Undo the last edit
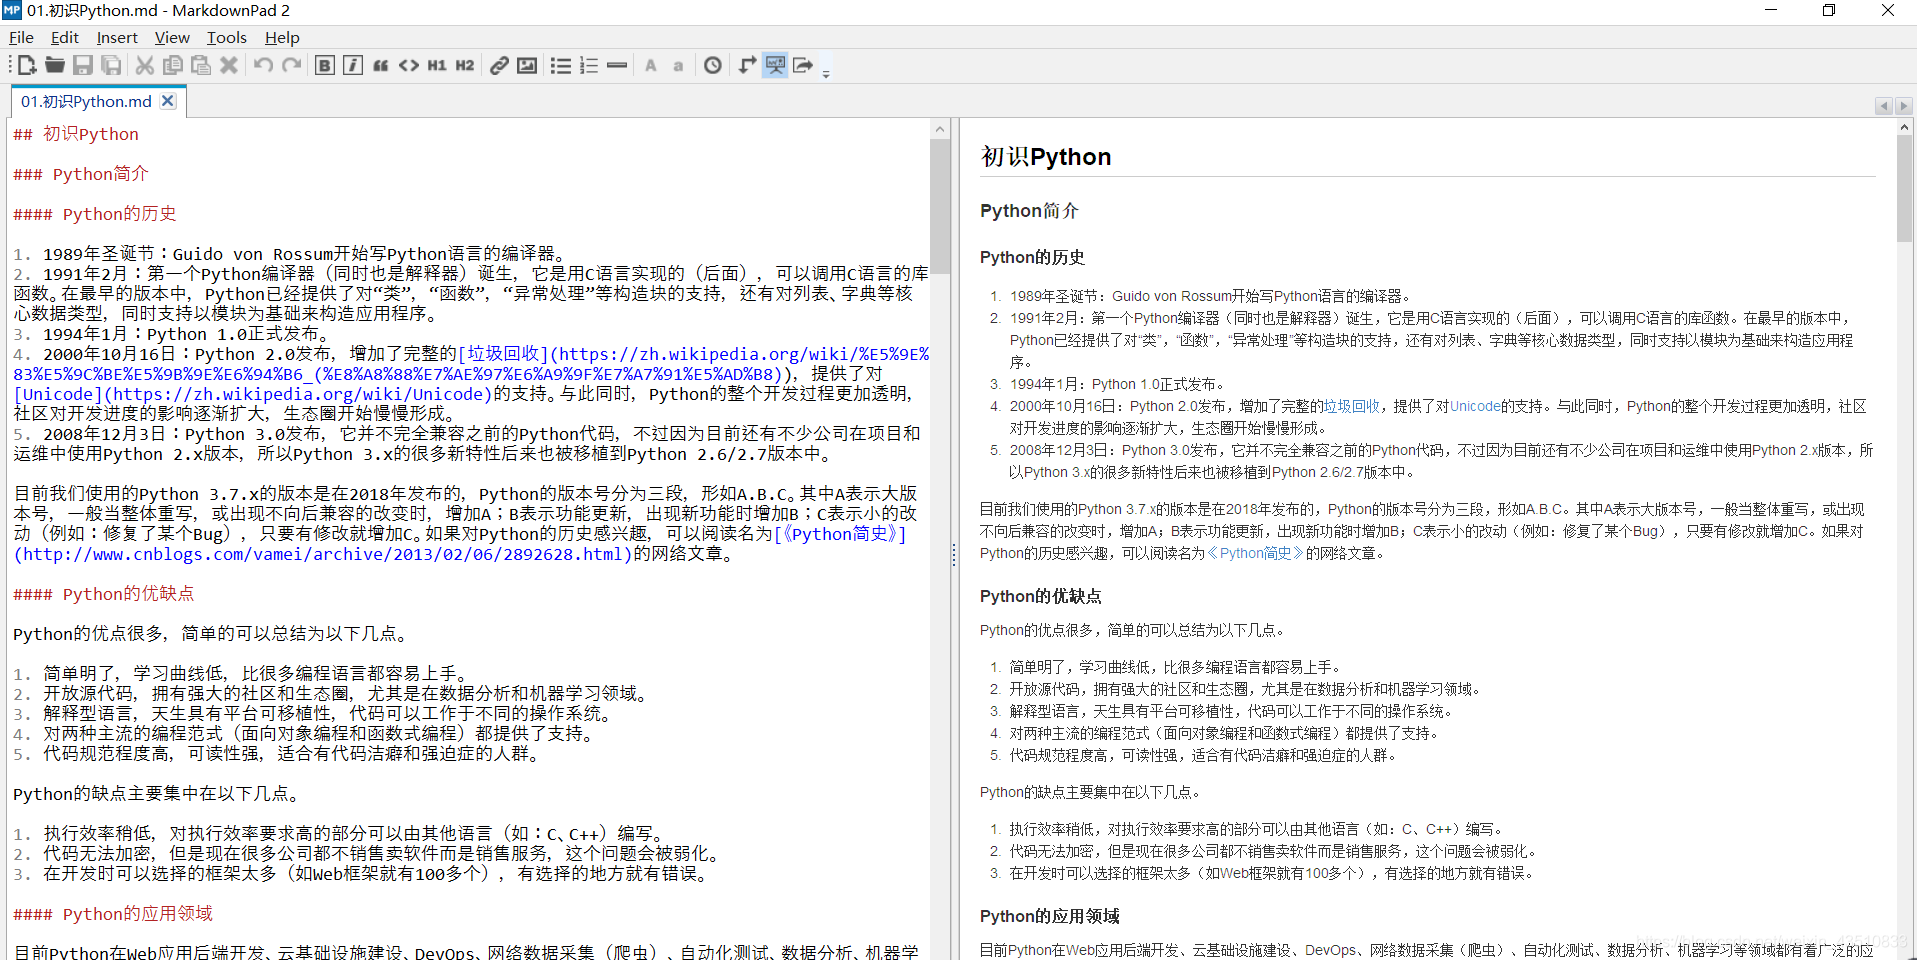This screenshot has width=1917, height=960. tap(263, 65)
